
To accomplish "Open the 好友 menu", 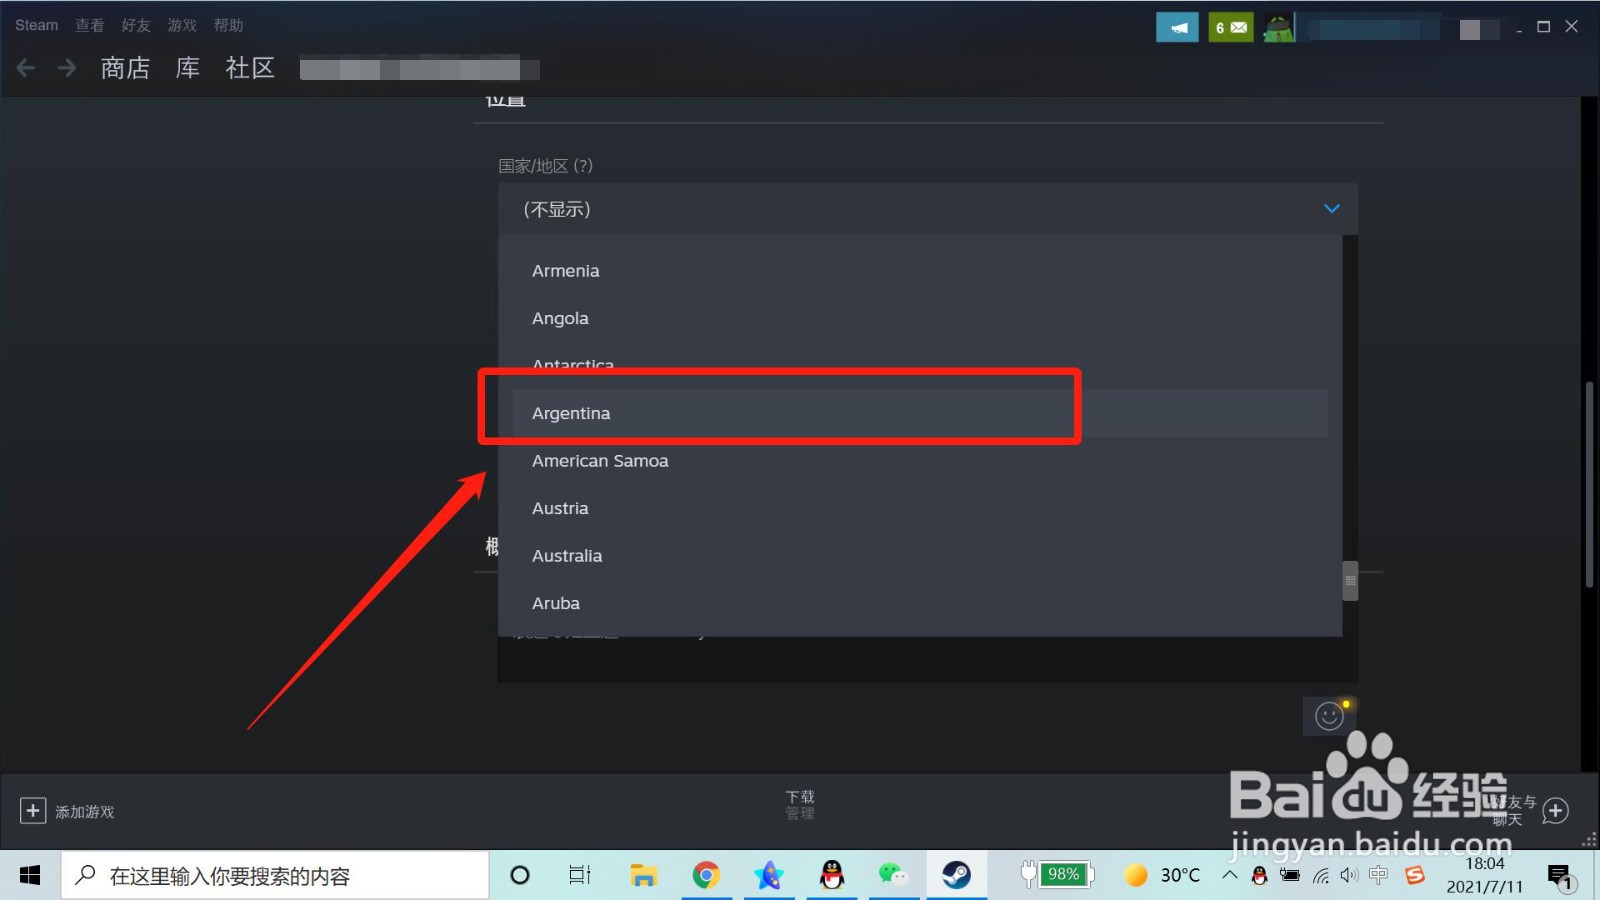I will pyautogui.click(x=136, y=25).
